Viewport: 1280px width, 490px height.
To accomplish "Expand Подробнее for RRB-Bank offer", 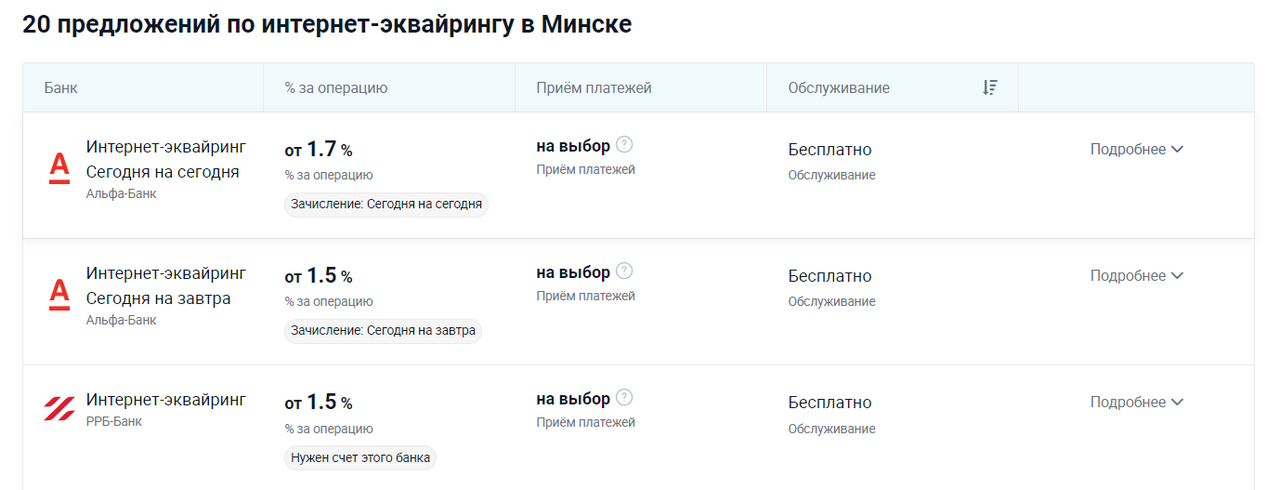I will [1136, 402].
